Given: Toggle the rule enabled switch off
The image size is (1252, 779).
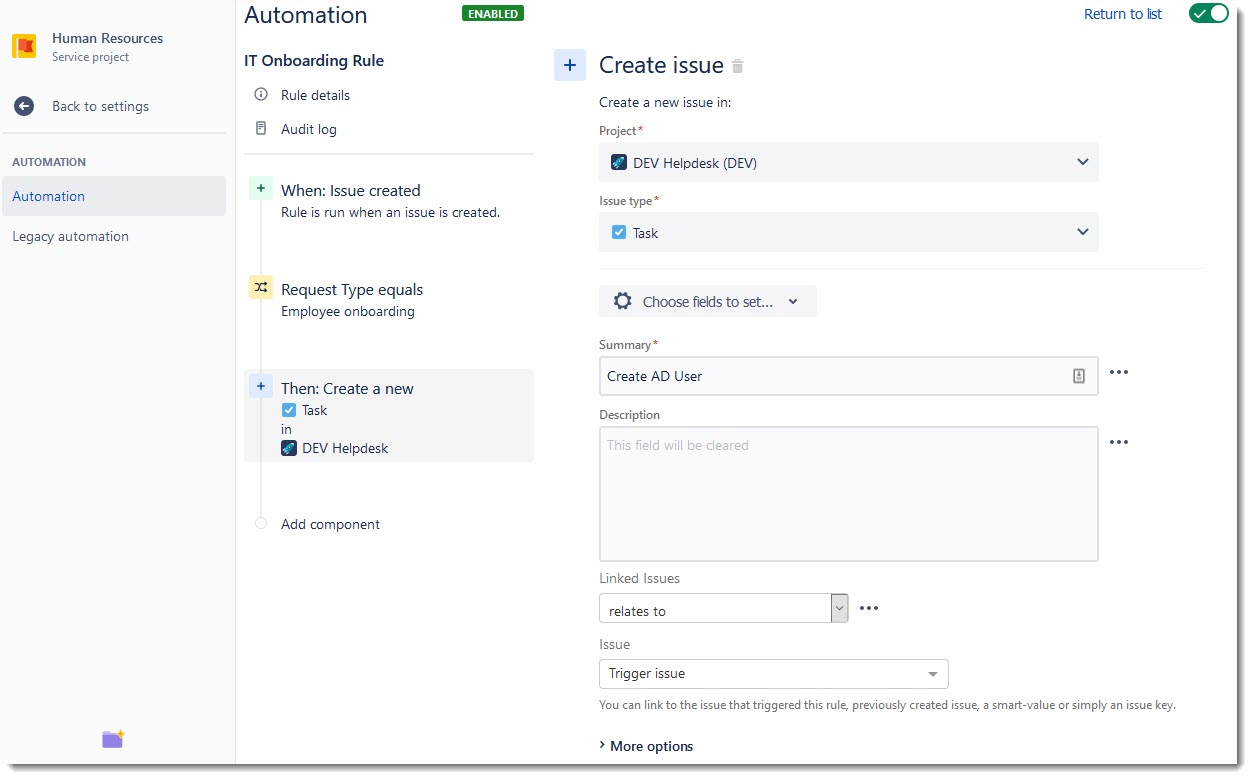Looking at the screenshot, I should pos(1208,13).
